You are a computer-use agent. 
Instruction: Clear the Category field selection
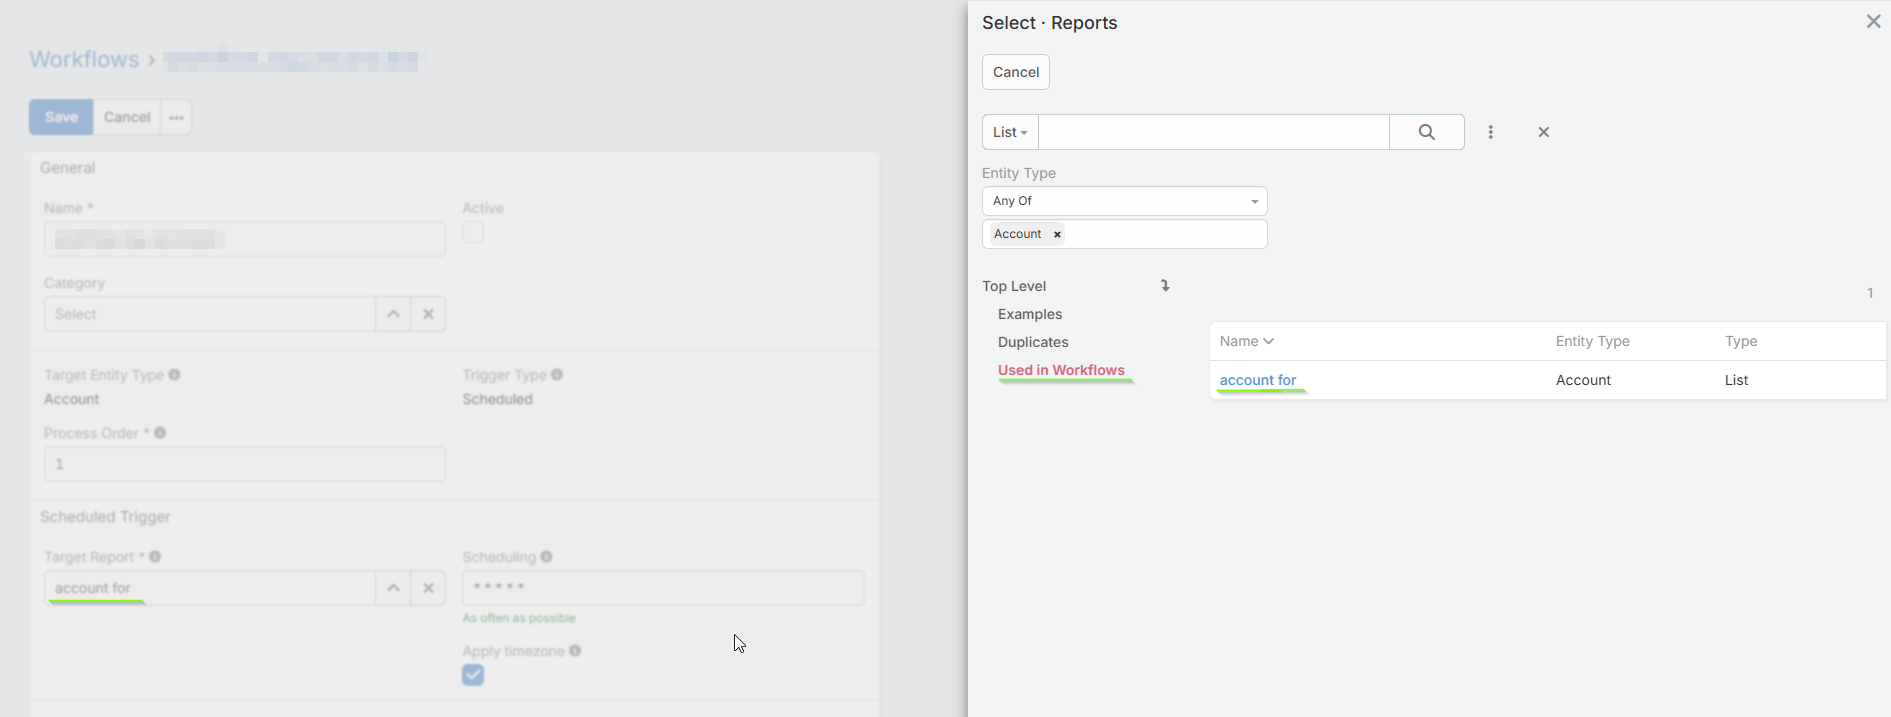(428, 314)
